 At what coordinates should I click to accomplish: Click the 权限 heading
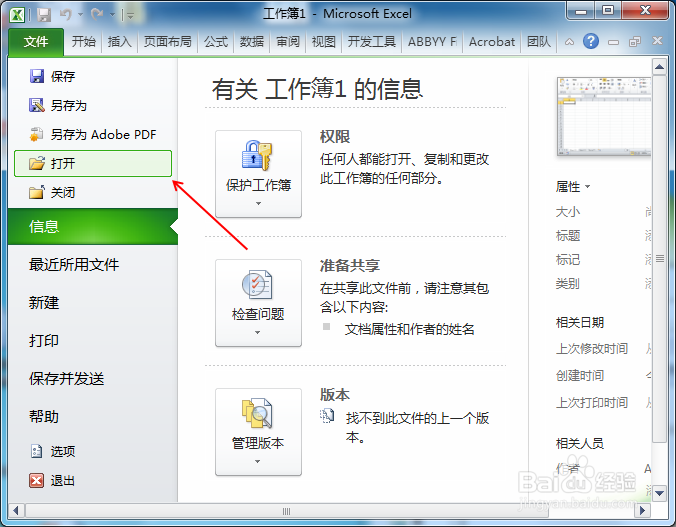[x=335, y=137]
